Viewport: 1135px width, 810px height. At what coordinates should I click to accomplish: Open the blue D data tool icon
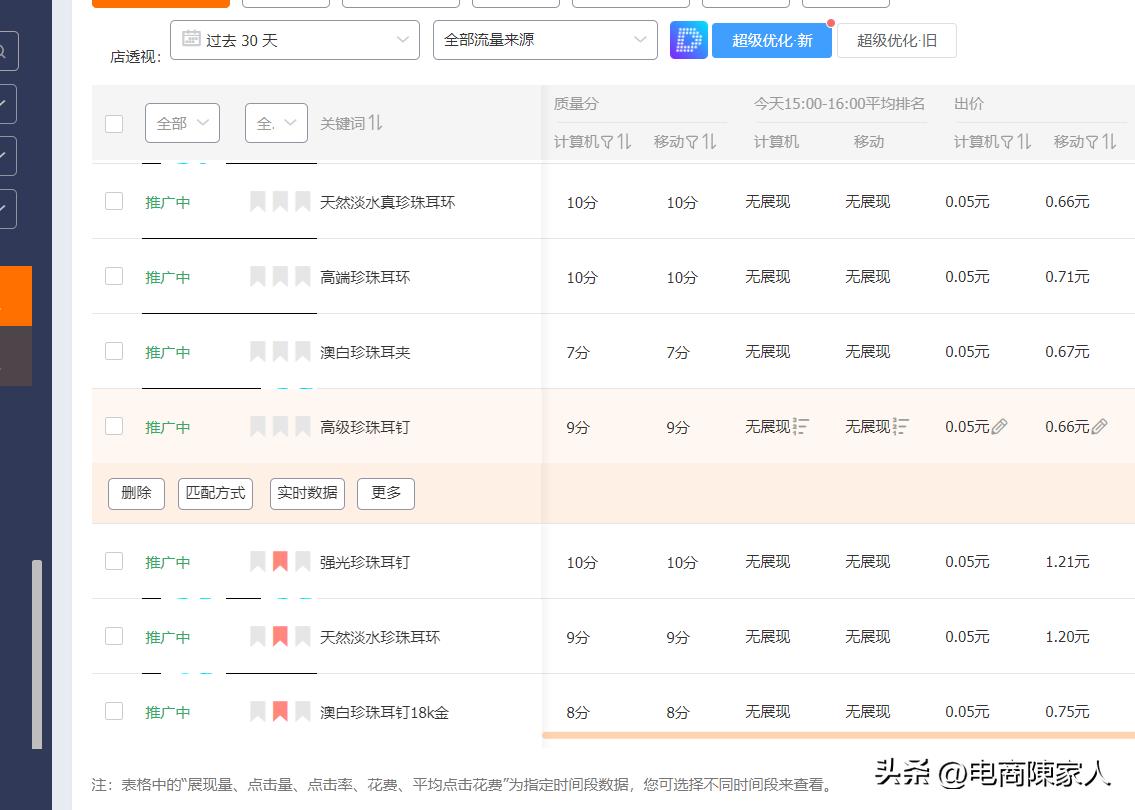coord(688,39)
